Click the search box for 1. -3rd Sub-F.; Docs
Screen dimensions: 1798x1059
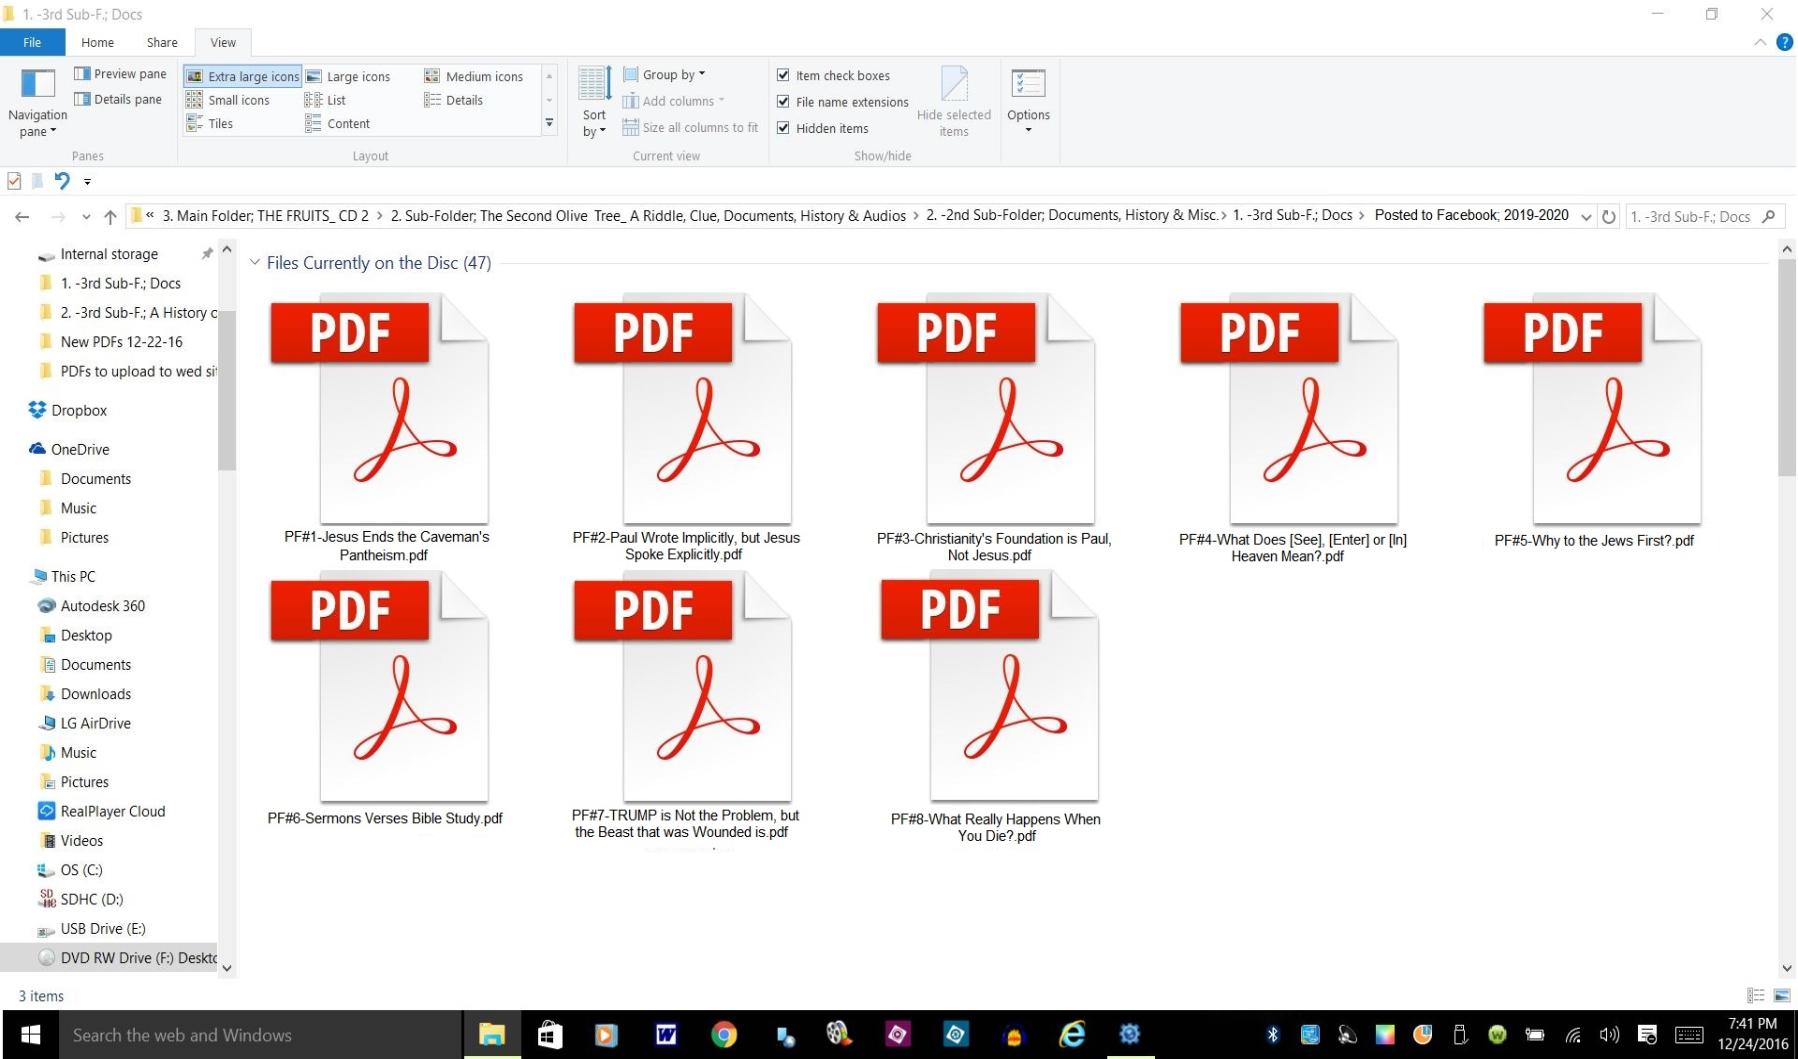tap(1703, 216)
